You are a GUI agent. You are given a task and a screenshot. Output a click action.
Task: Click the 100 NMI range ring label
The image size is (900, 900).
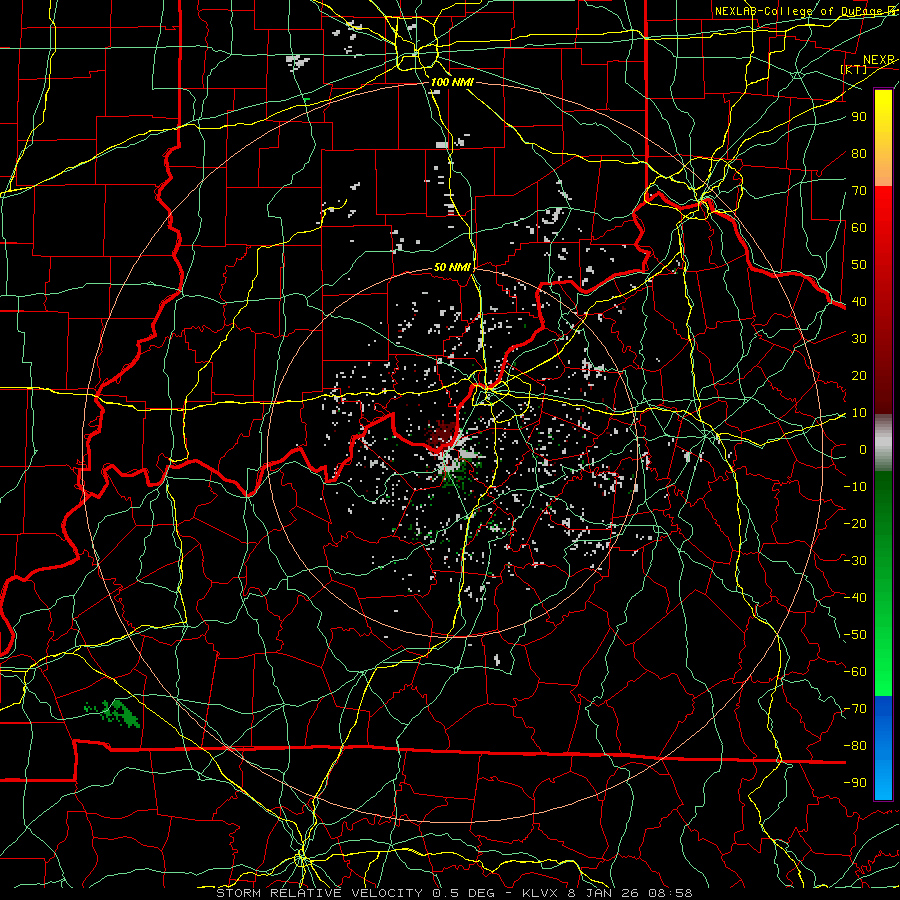tap(452, 82)
